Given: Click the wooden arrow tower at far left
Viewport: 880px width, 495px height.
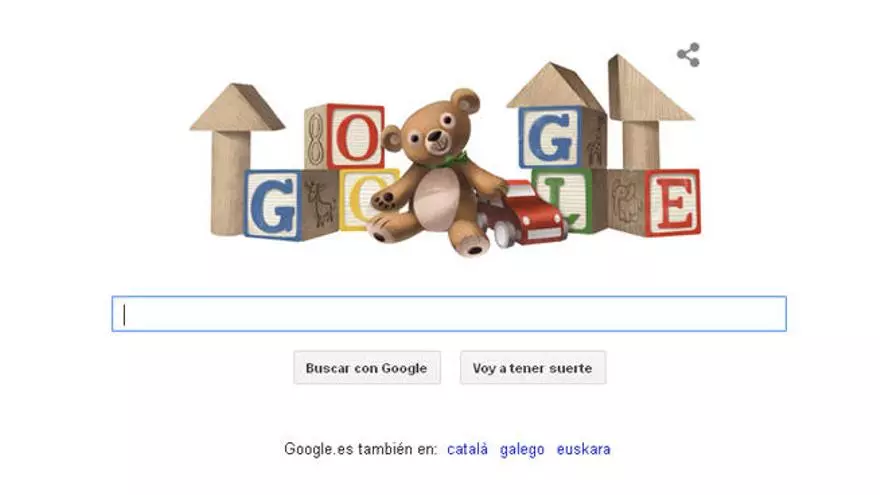Looking at the screenshot, I should click(x=235, y=160).
